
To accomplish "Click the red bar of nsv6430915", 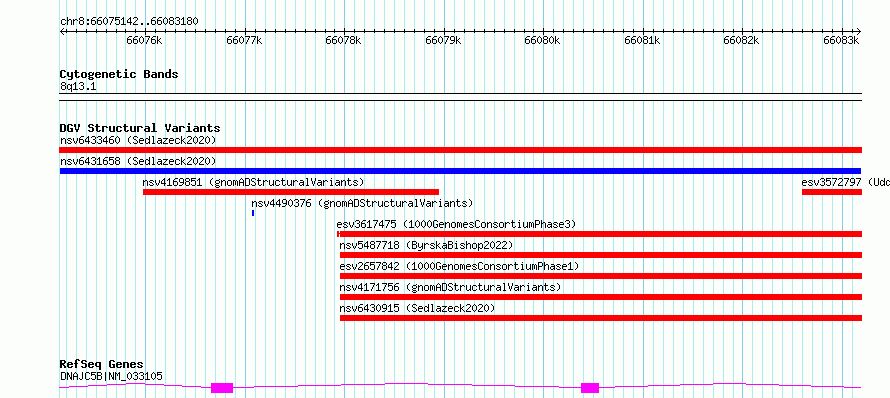I will click(601, 318).
